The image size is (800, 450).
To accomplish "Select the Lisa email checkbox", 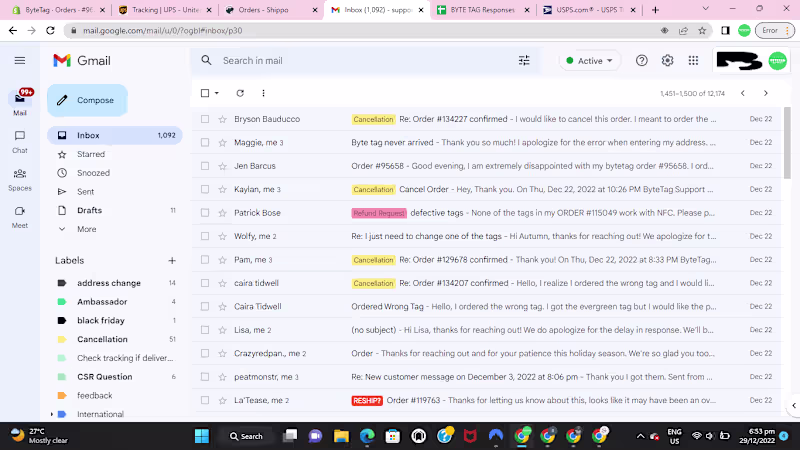I will (205, 330).
